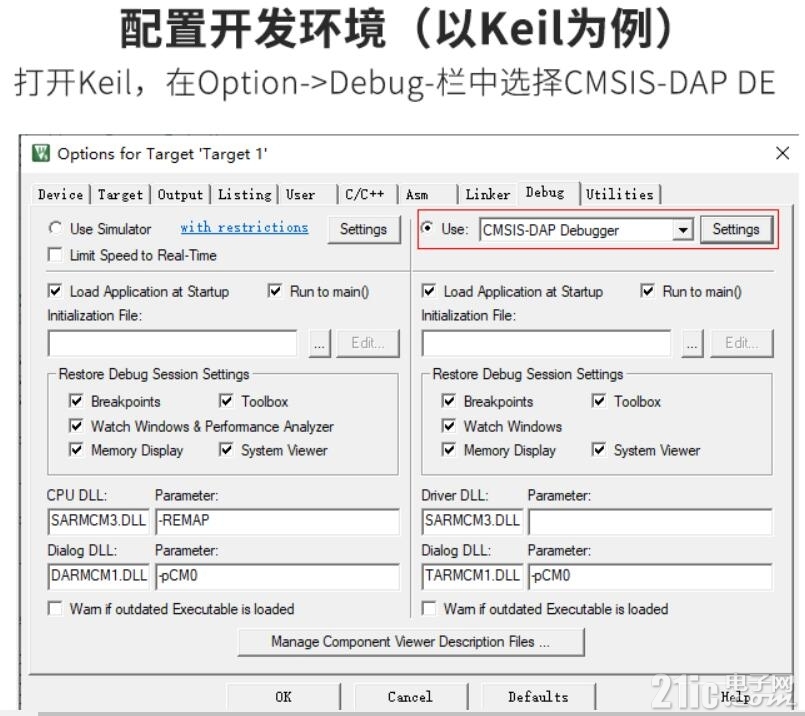Image resolution: width=805 pixels, height=716 pixels.
Task: Select the Use debugger radio button
Action: click(x=427, y=228)
